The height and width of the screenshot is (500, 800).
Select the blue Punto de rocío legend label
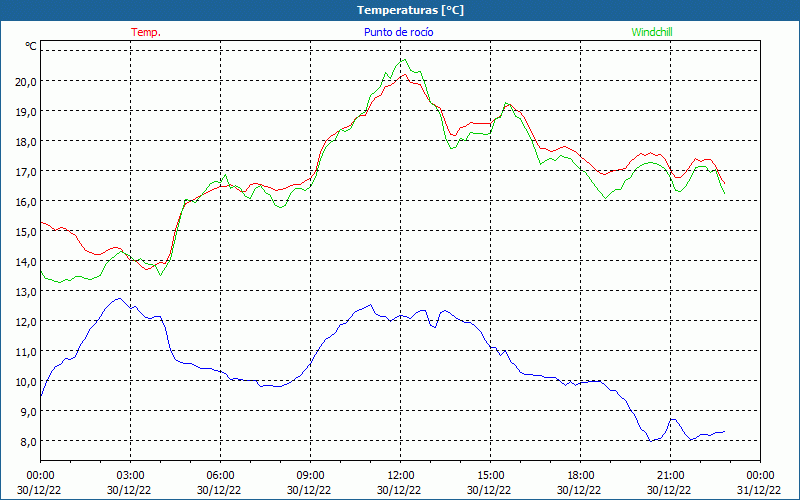point(398,32)
